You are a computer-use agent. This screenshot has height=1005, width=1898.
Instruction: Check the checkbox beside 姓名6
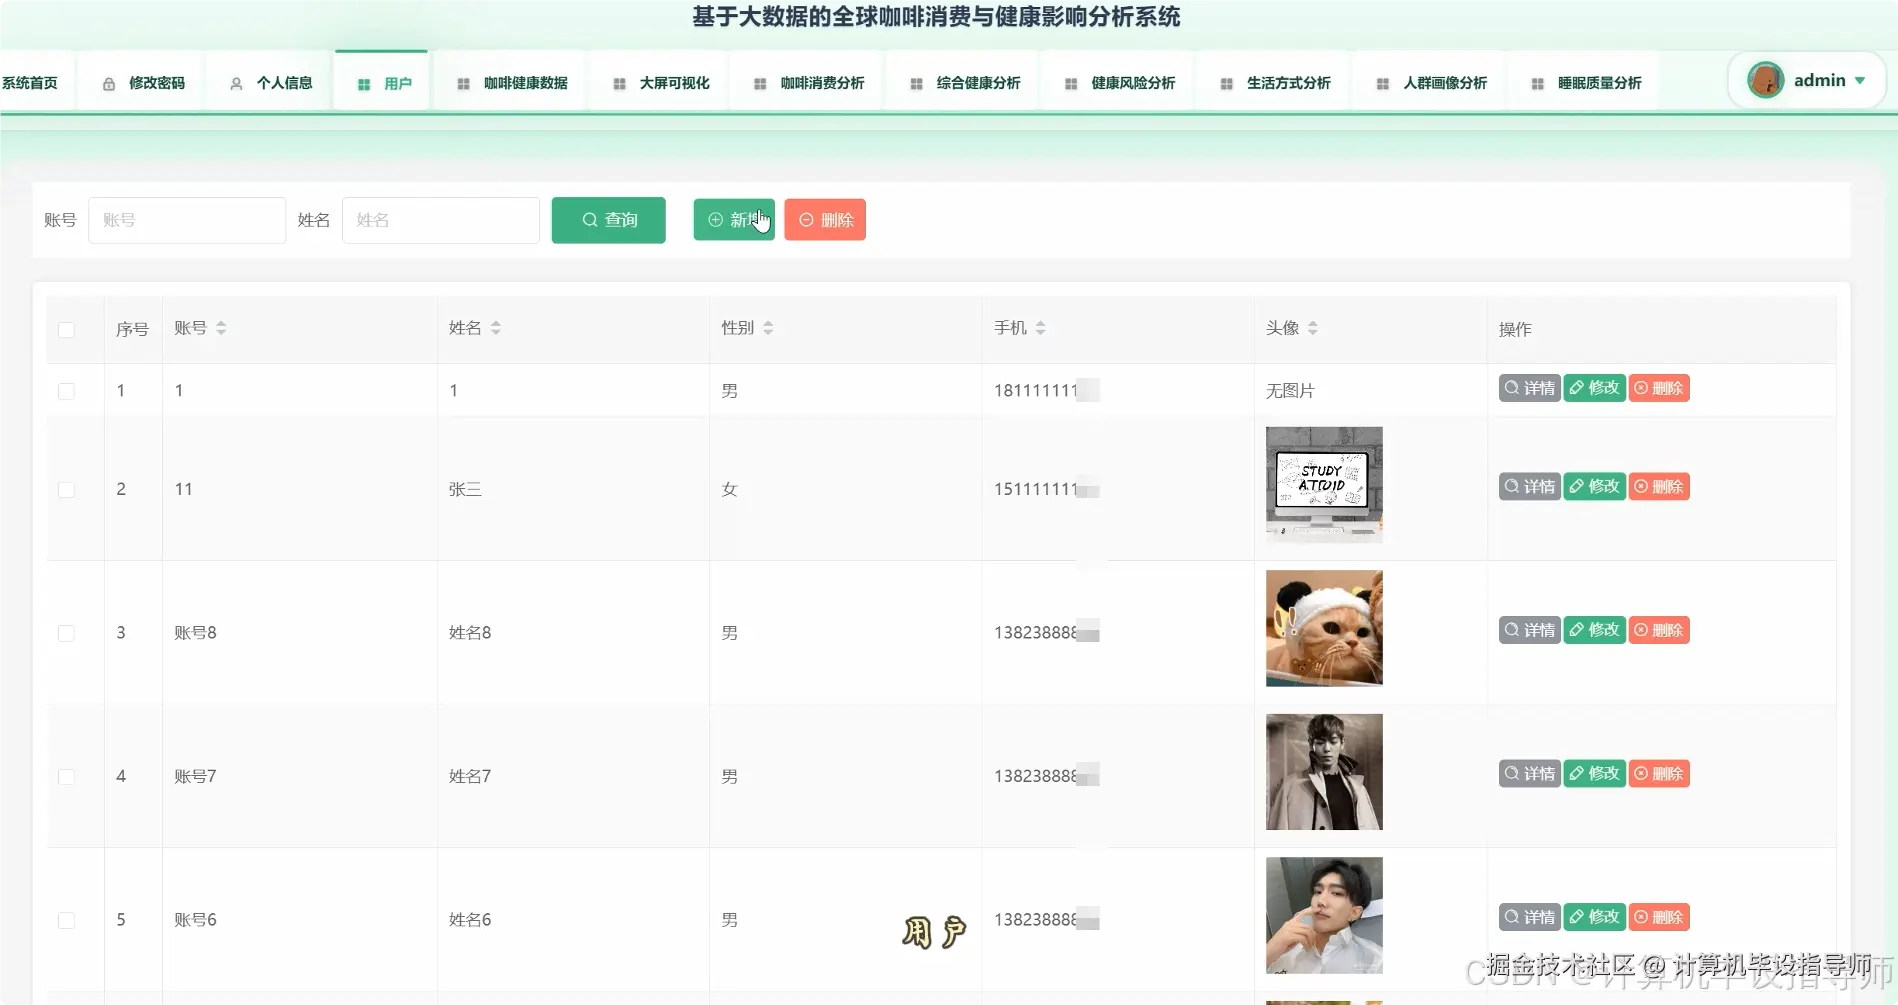[66, 919]
